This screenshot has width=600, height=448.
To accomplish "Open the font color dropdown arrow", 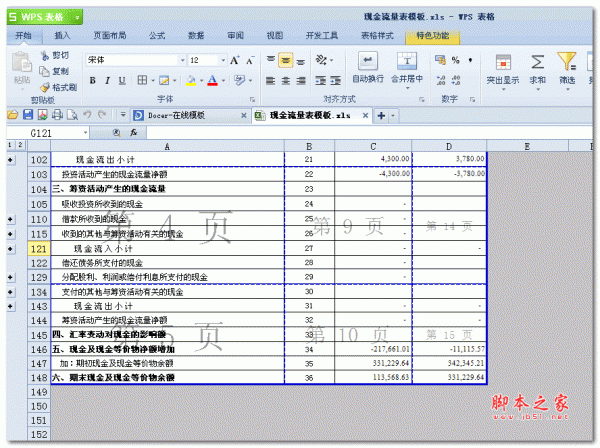I will (223, 81).
